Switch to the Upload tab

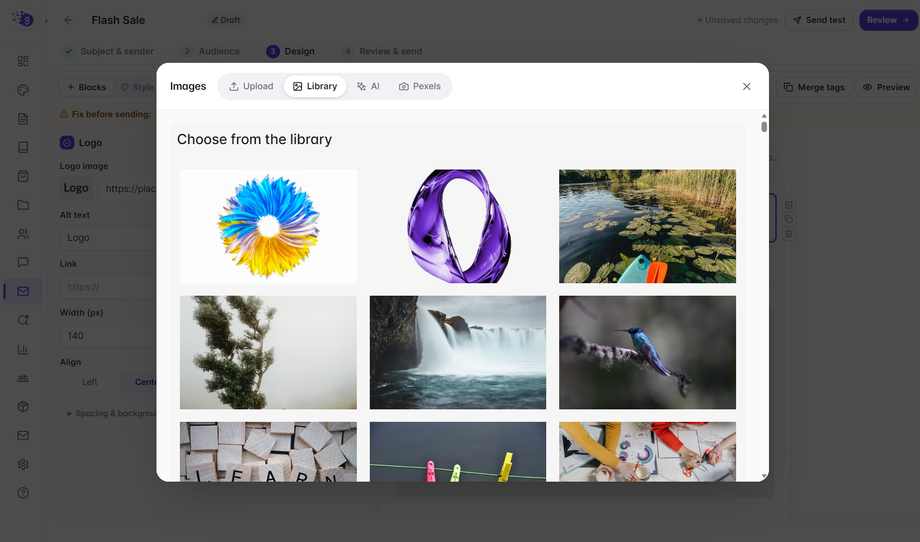point(251,86)
